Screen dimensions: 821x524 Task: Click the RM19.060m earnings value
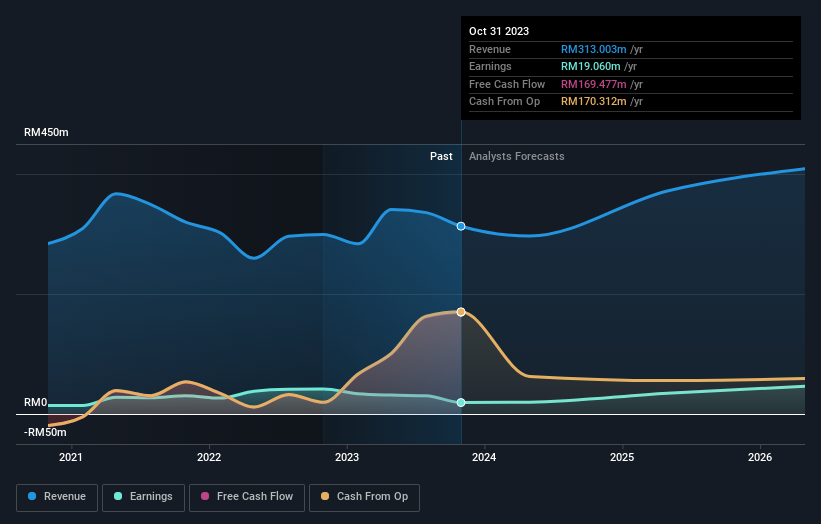tap(591, 66)
